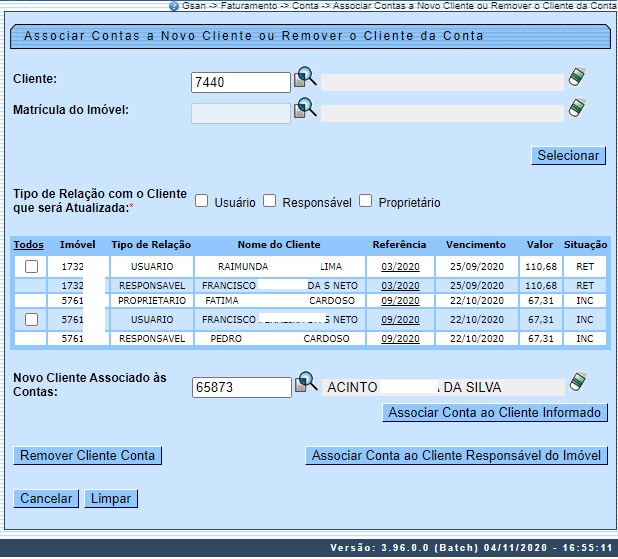Clear the Cliente field with eraser icon
The height and width of the screenshot is (559, 618).
576,78
